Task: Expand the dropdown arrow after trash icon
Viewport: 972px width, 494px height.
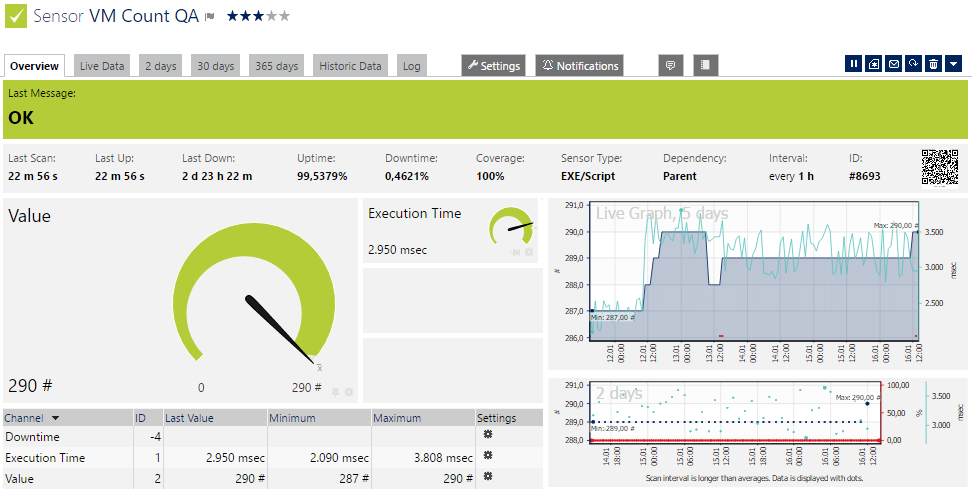Action: (x=953, y=64)
